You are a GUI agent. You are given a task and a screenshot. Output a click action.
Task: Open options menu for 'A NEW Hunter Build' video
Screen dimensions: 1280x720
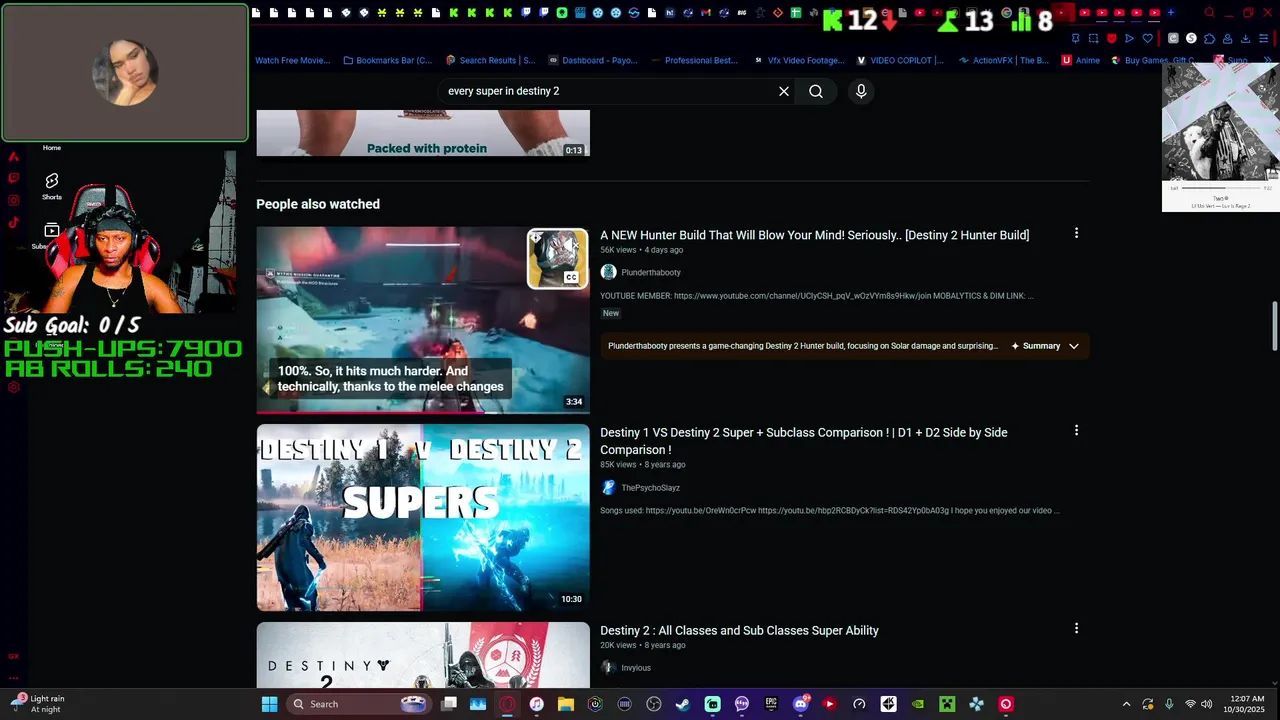(1076, 233)
